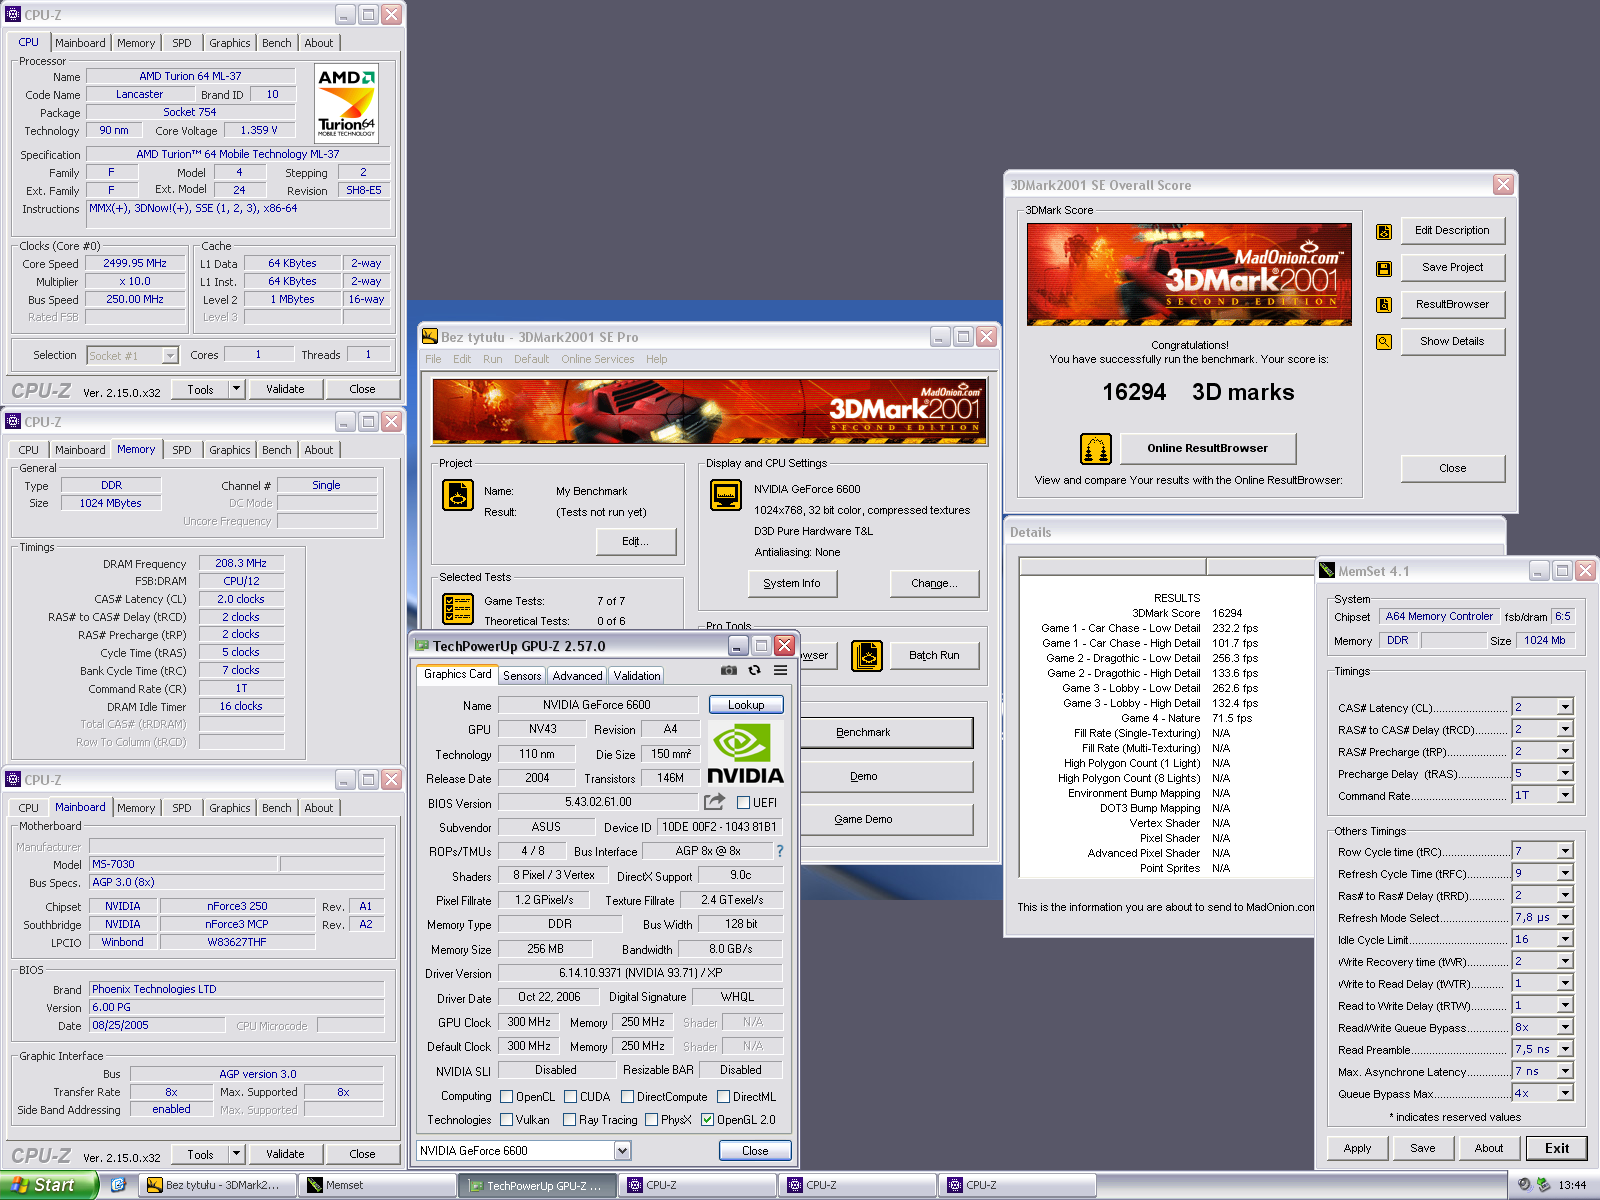Click the Save Project floppy disk icon
The width and height of the screenshot is (1600, 1200).
click(1384, 268)
